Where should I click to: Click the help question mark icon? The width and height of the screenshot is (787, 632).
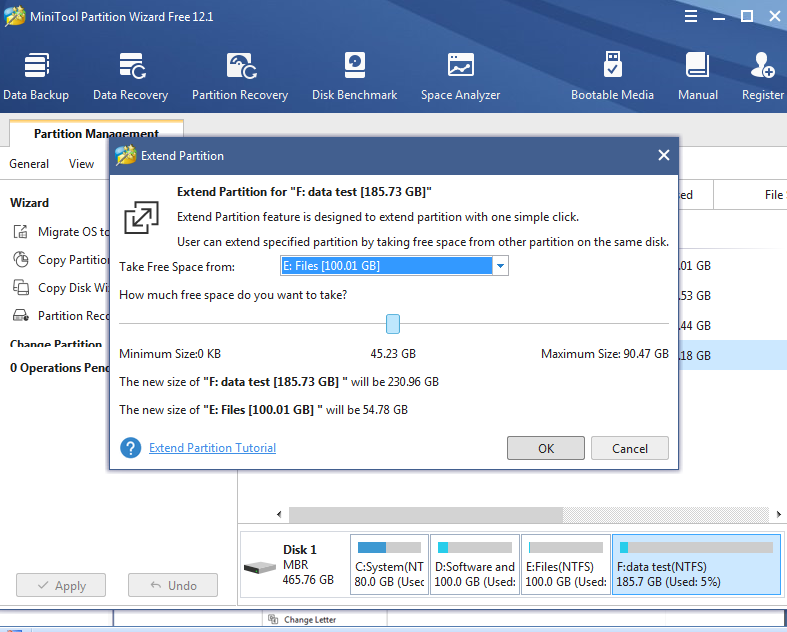(x=130, y=448)
